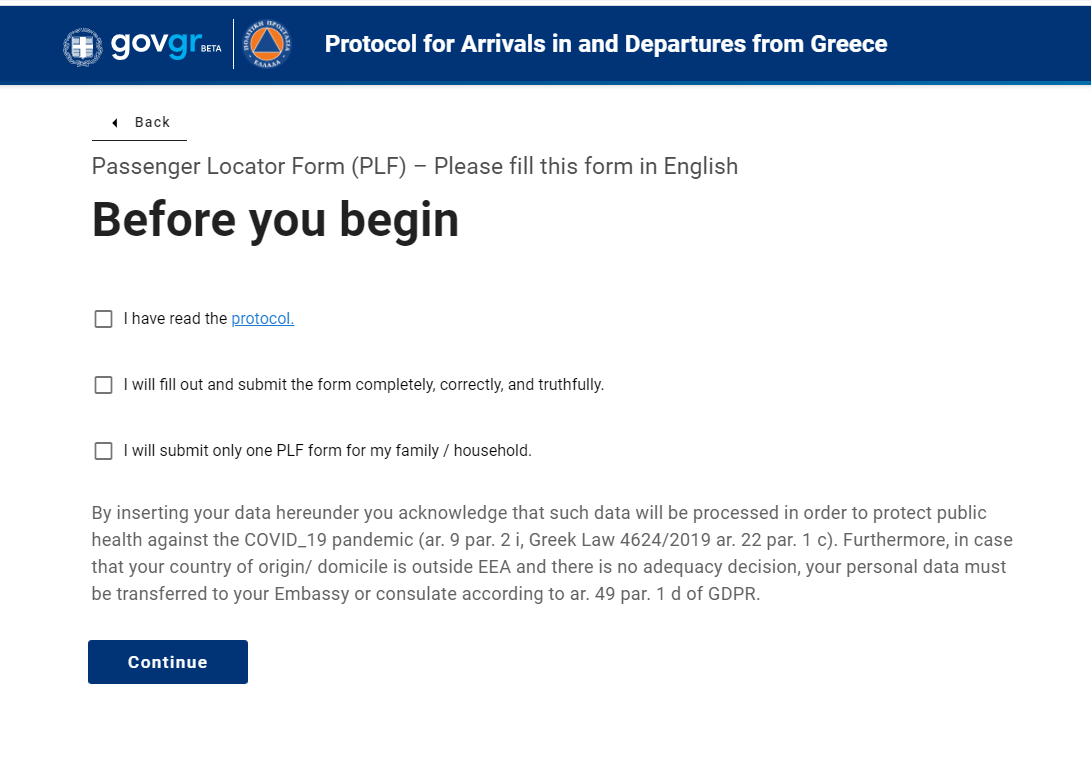Tick the 'I have read the protocol' checkbox

pos(103,319)
